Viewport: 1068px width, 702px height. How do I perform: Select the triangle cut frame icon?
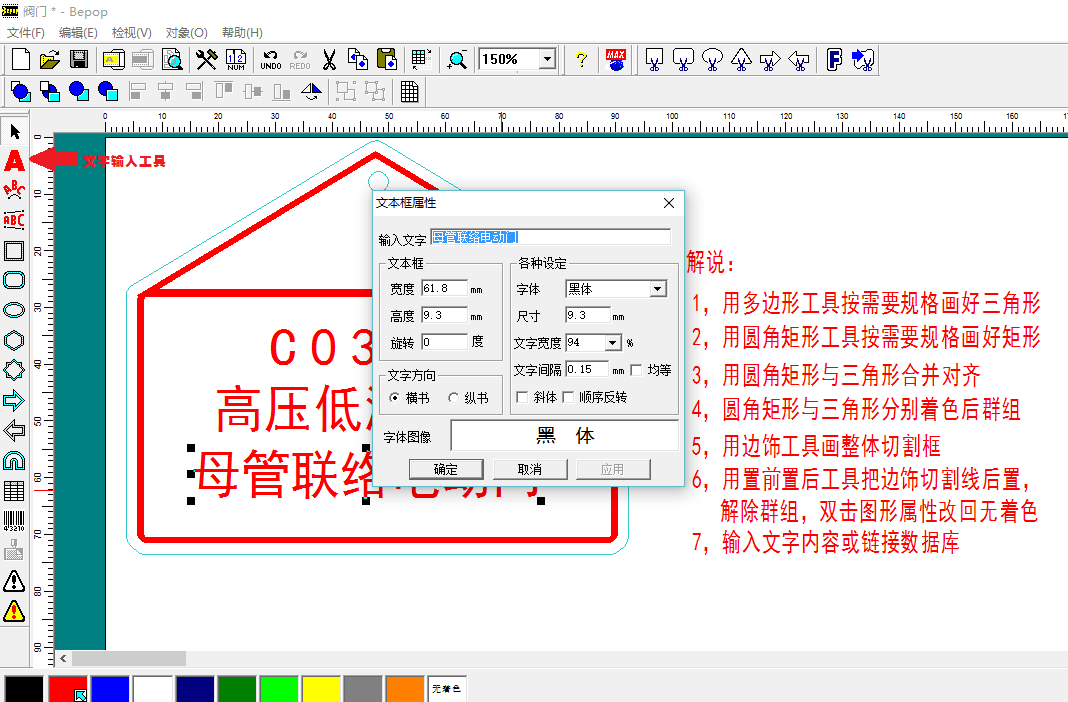(x=741, y=60)
